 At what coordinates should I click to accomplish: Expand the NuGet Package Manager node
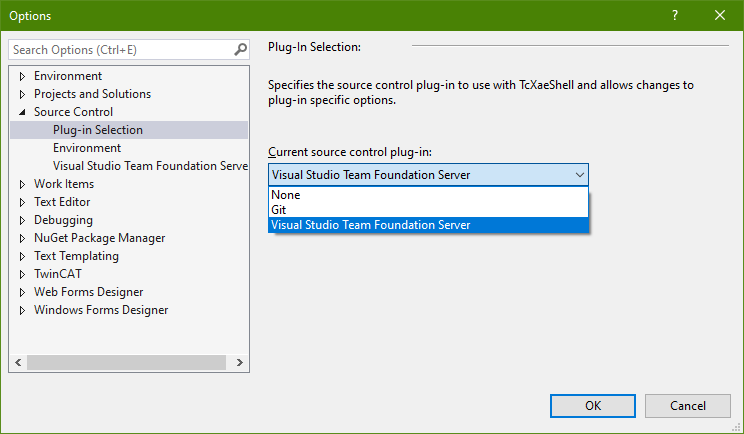[x=22, y=238]
